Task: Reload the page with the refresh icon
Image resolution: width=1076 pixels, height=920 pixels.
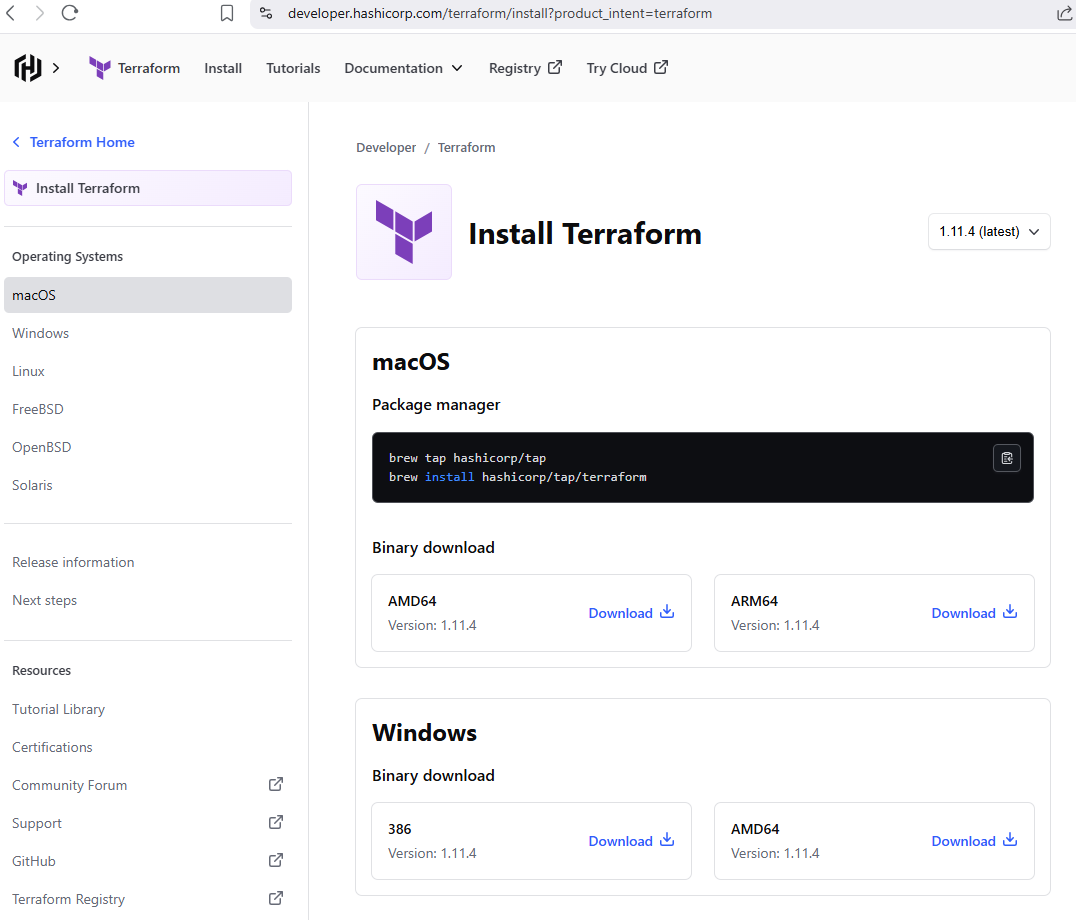Action: pos(70,13)
